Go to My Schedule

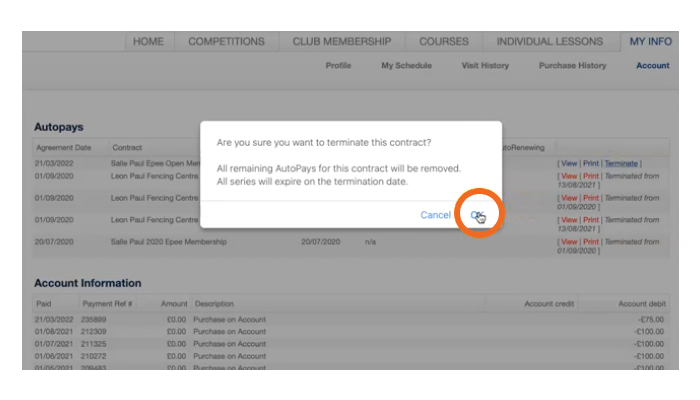(406, 66)
